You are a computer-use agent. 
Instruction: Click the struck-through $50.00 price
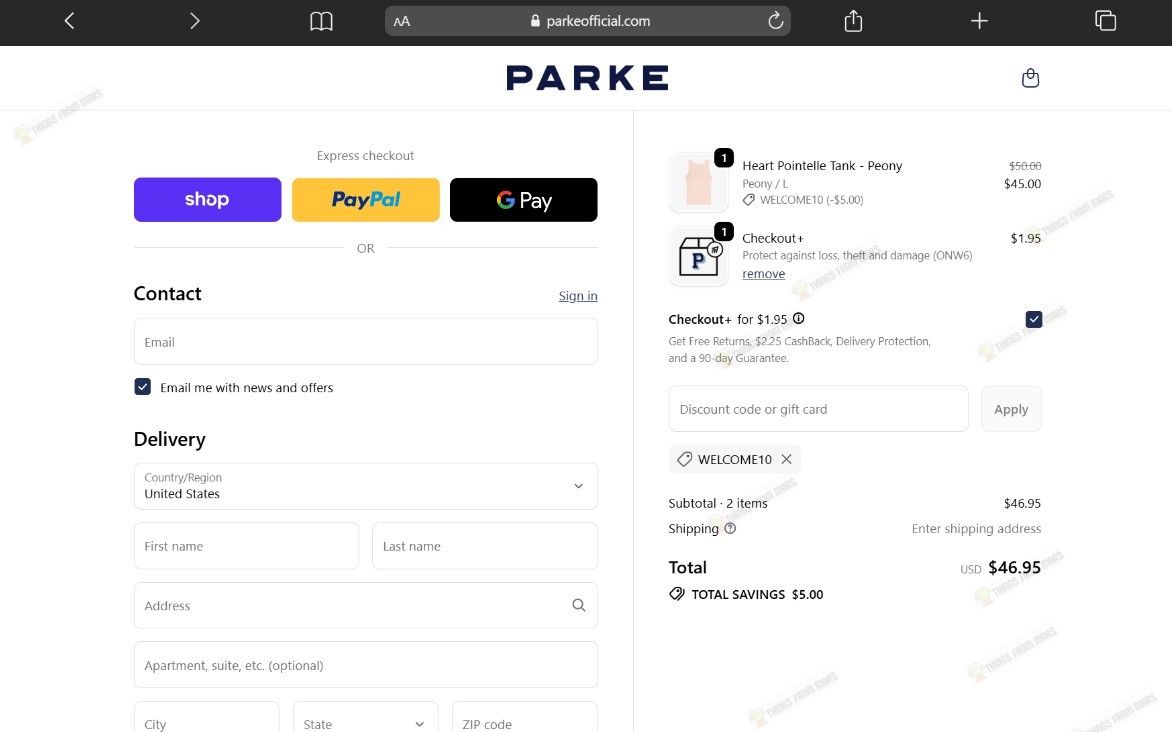[1025, 166]
